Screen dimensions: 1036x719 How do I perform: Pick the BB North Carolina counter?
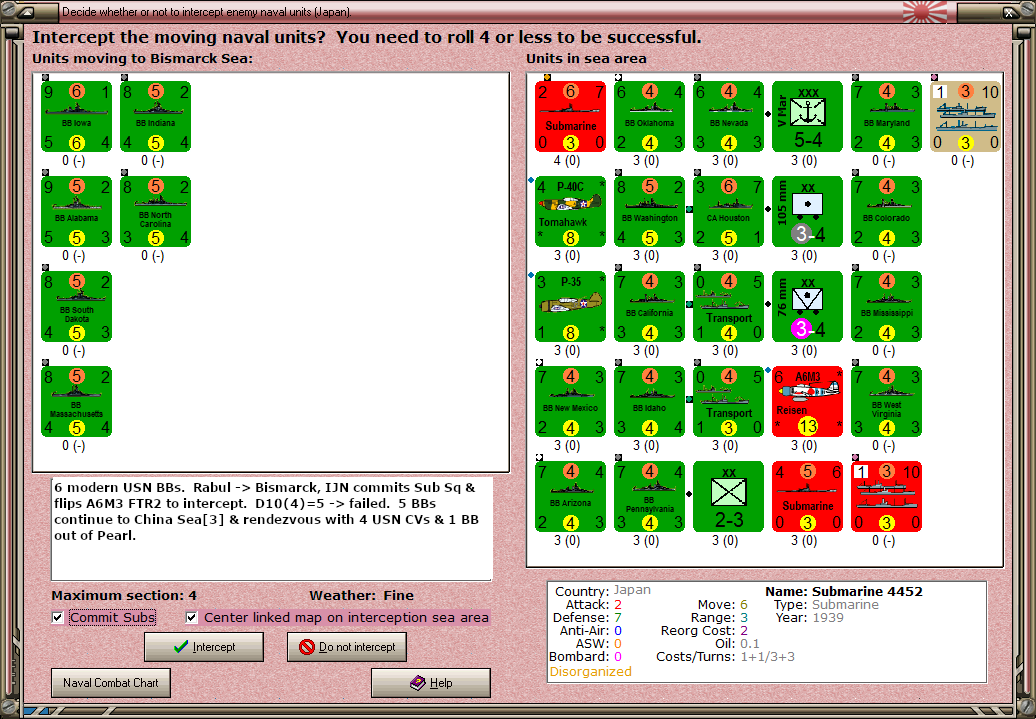[x=155, y=211]
